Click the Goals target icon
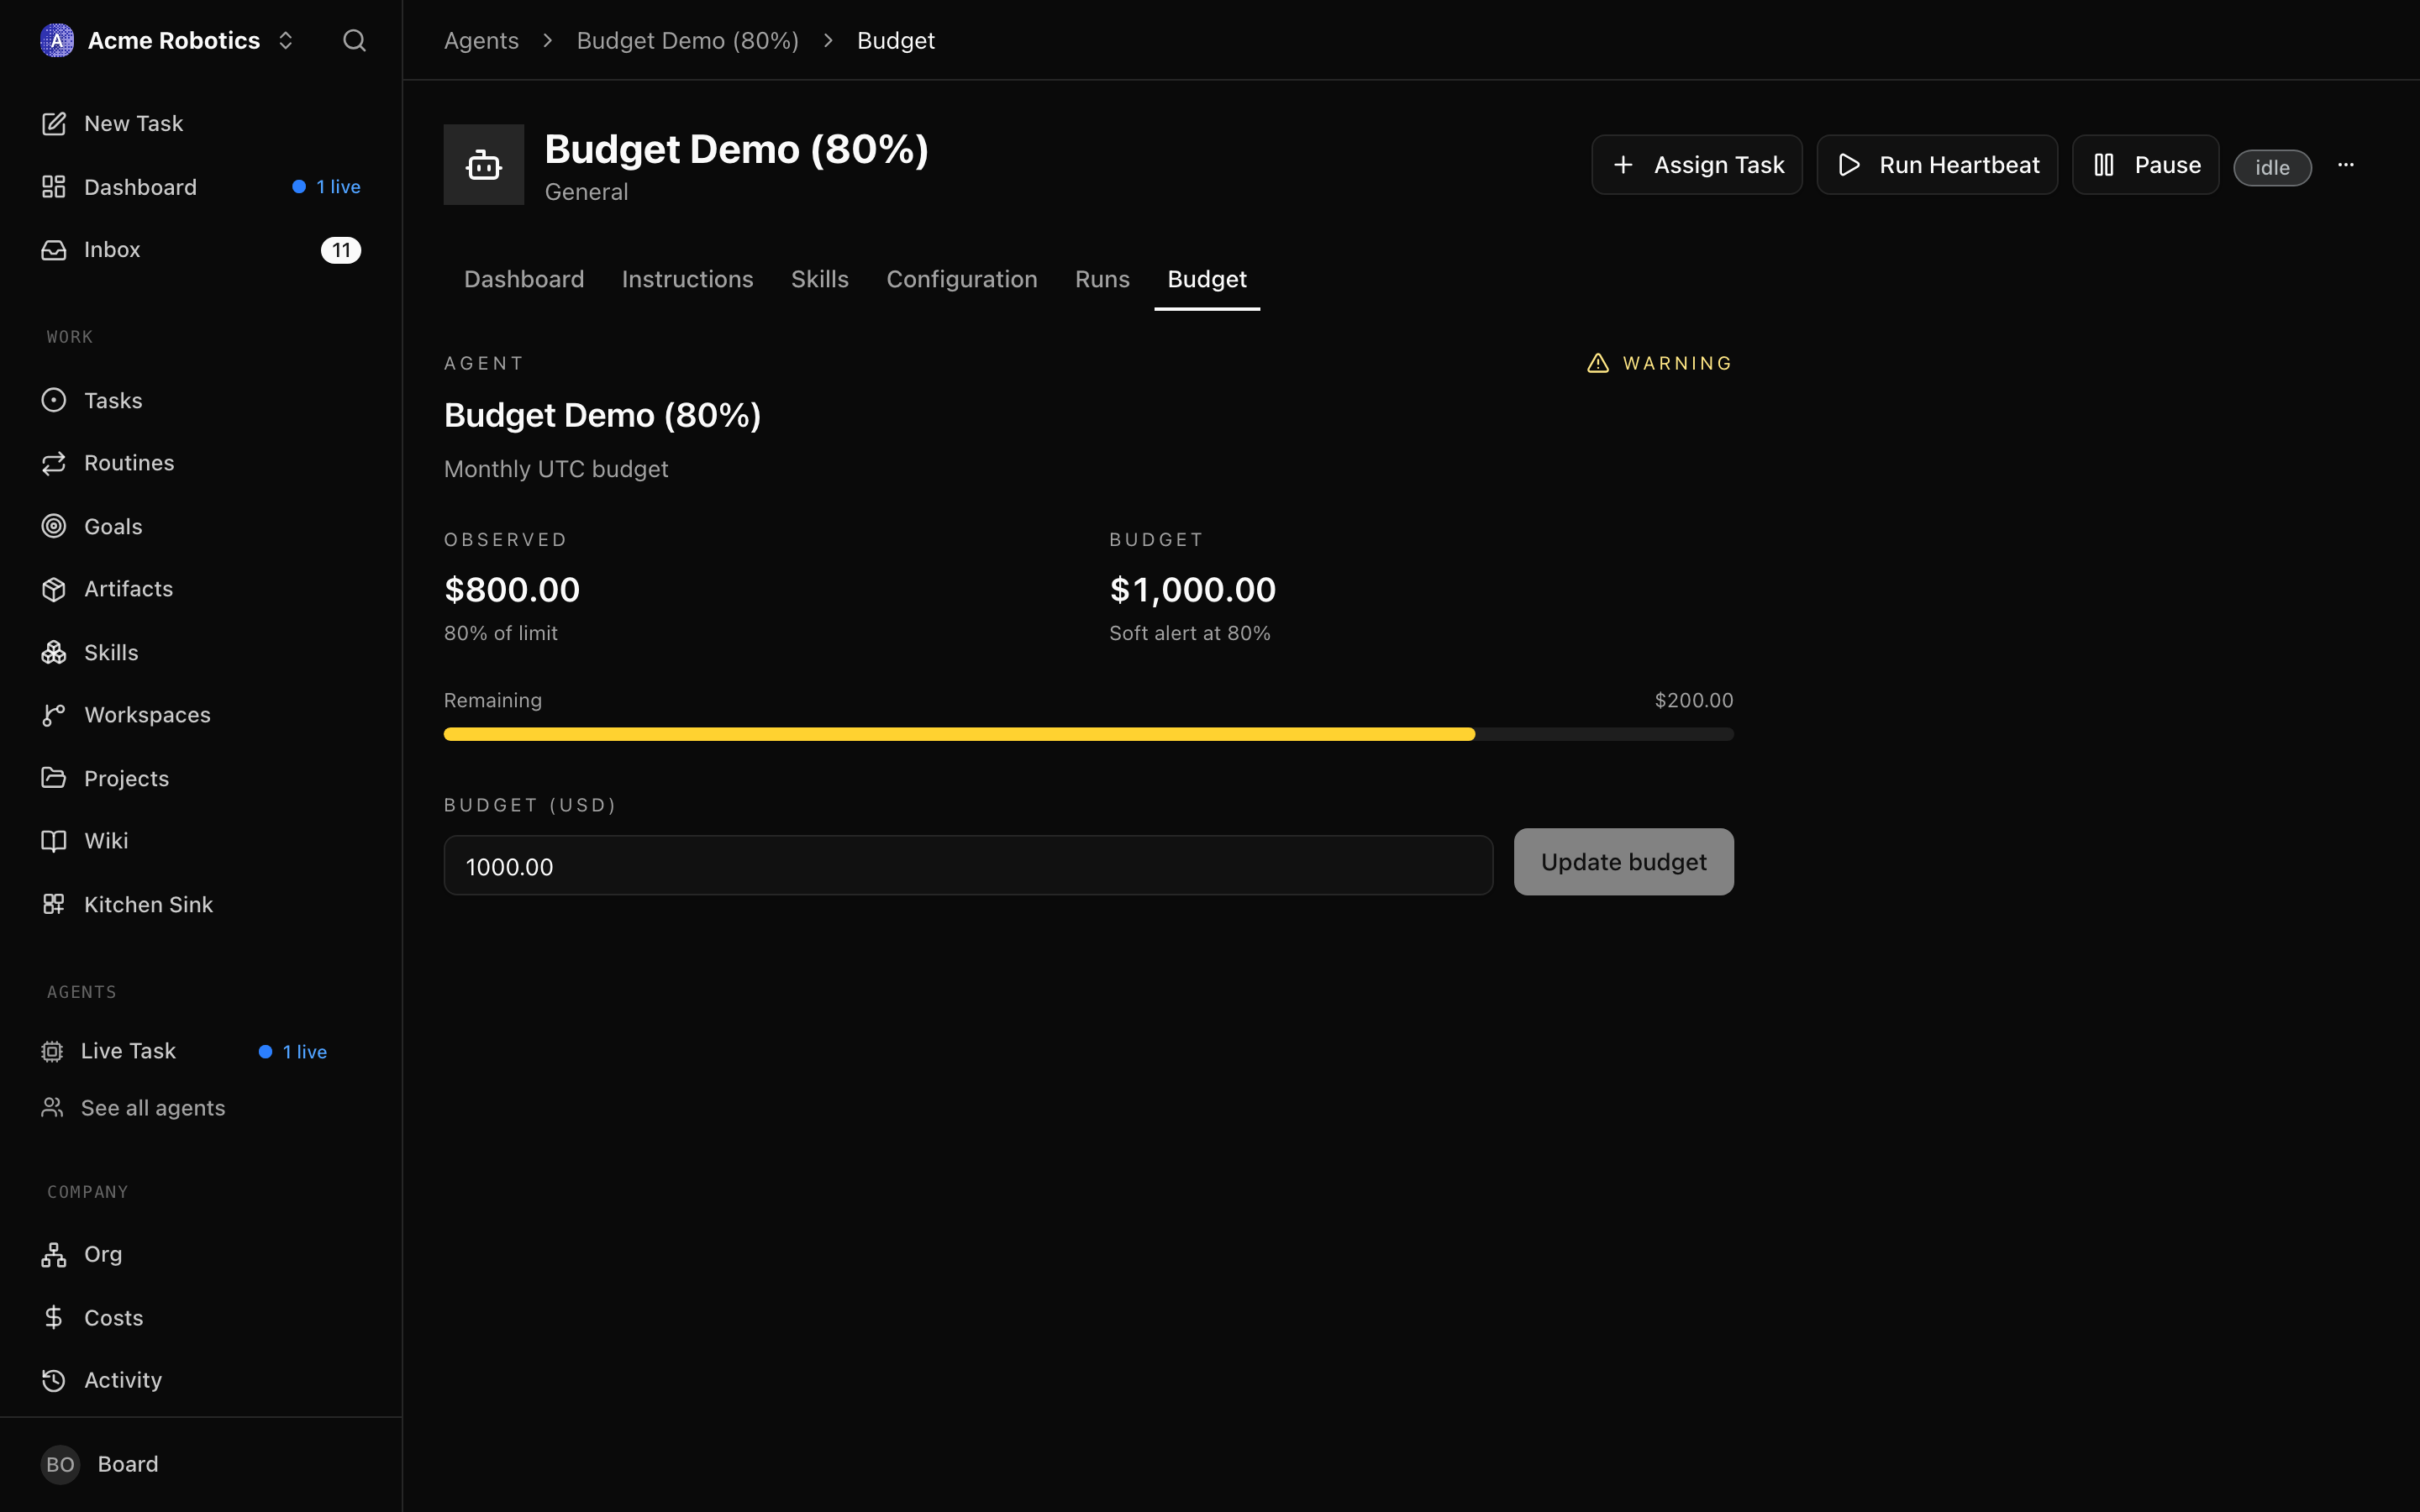Image resolution: width=2420 pixels, height=1512 pixels. 54,526
